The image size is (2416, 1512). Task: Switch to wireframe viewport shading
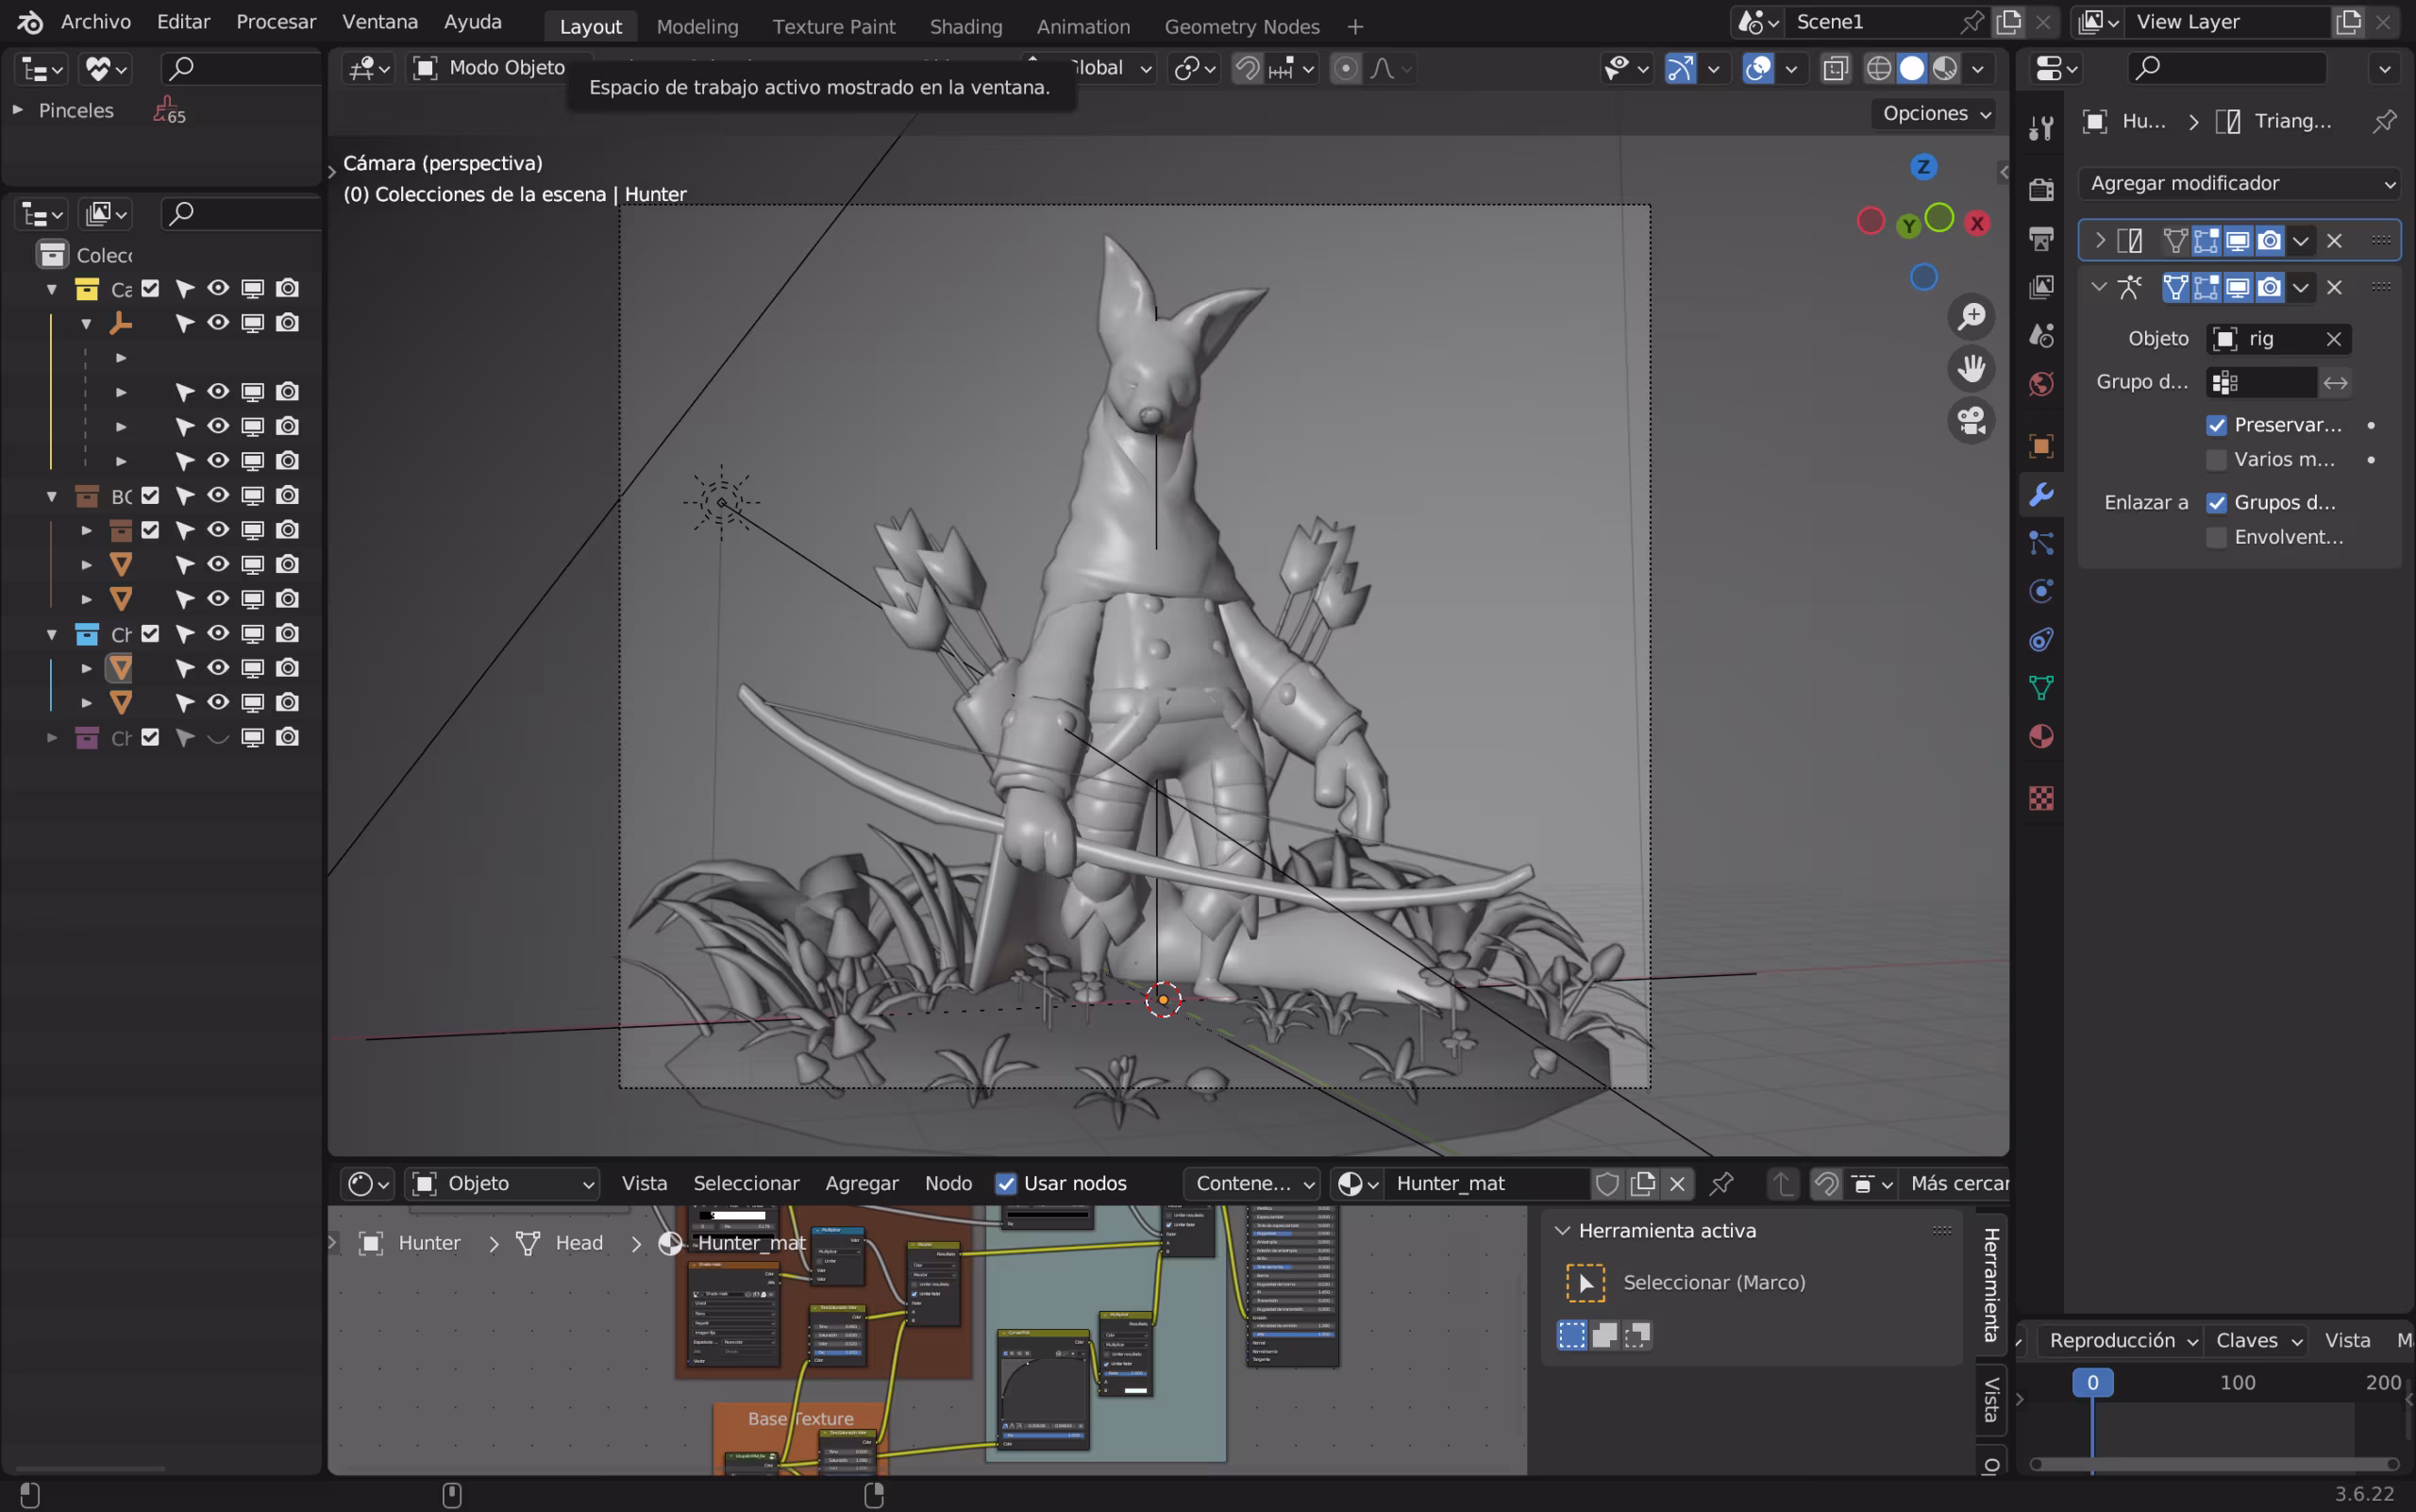point(1878,68)
